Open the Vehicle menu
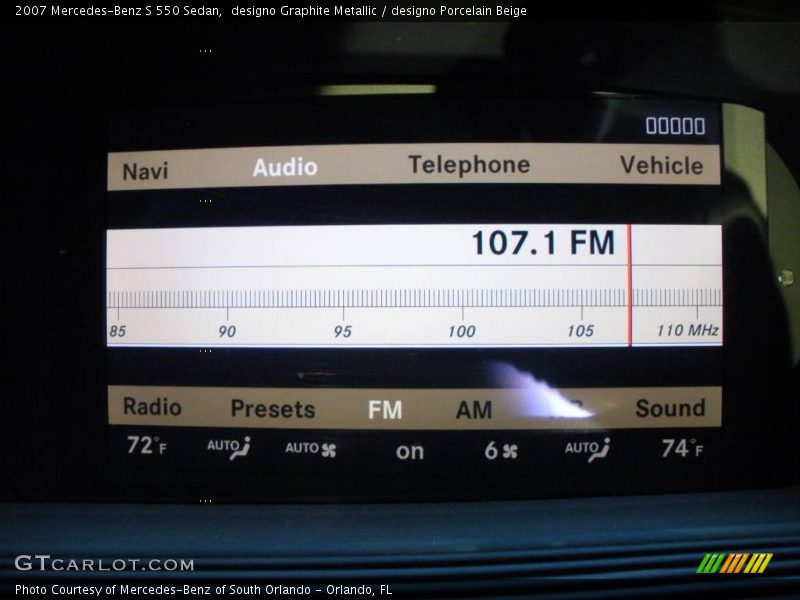The width and height of the screenshot is (800, 600). pyautogui.click(x=662, y=165)
